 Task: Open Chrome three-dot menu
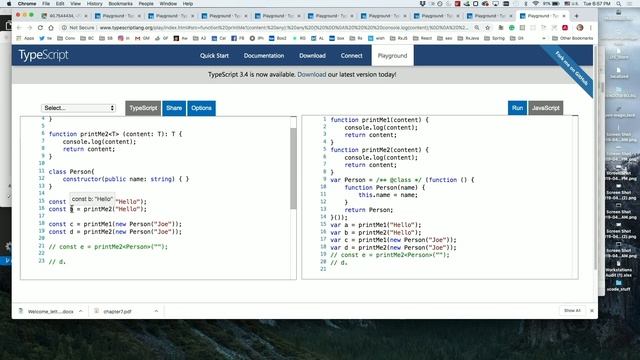click(x=591, y=28)
